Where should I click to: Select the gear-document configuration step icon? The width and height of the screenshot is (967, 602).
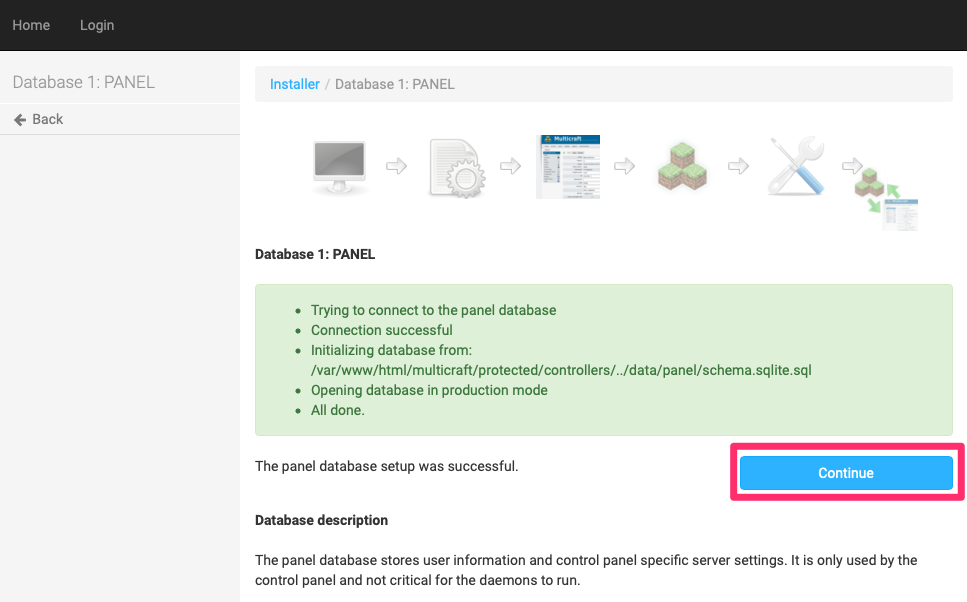456,165
